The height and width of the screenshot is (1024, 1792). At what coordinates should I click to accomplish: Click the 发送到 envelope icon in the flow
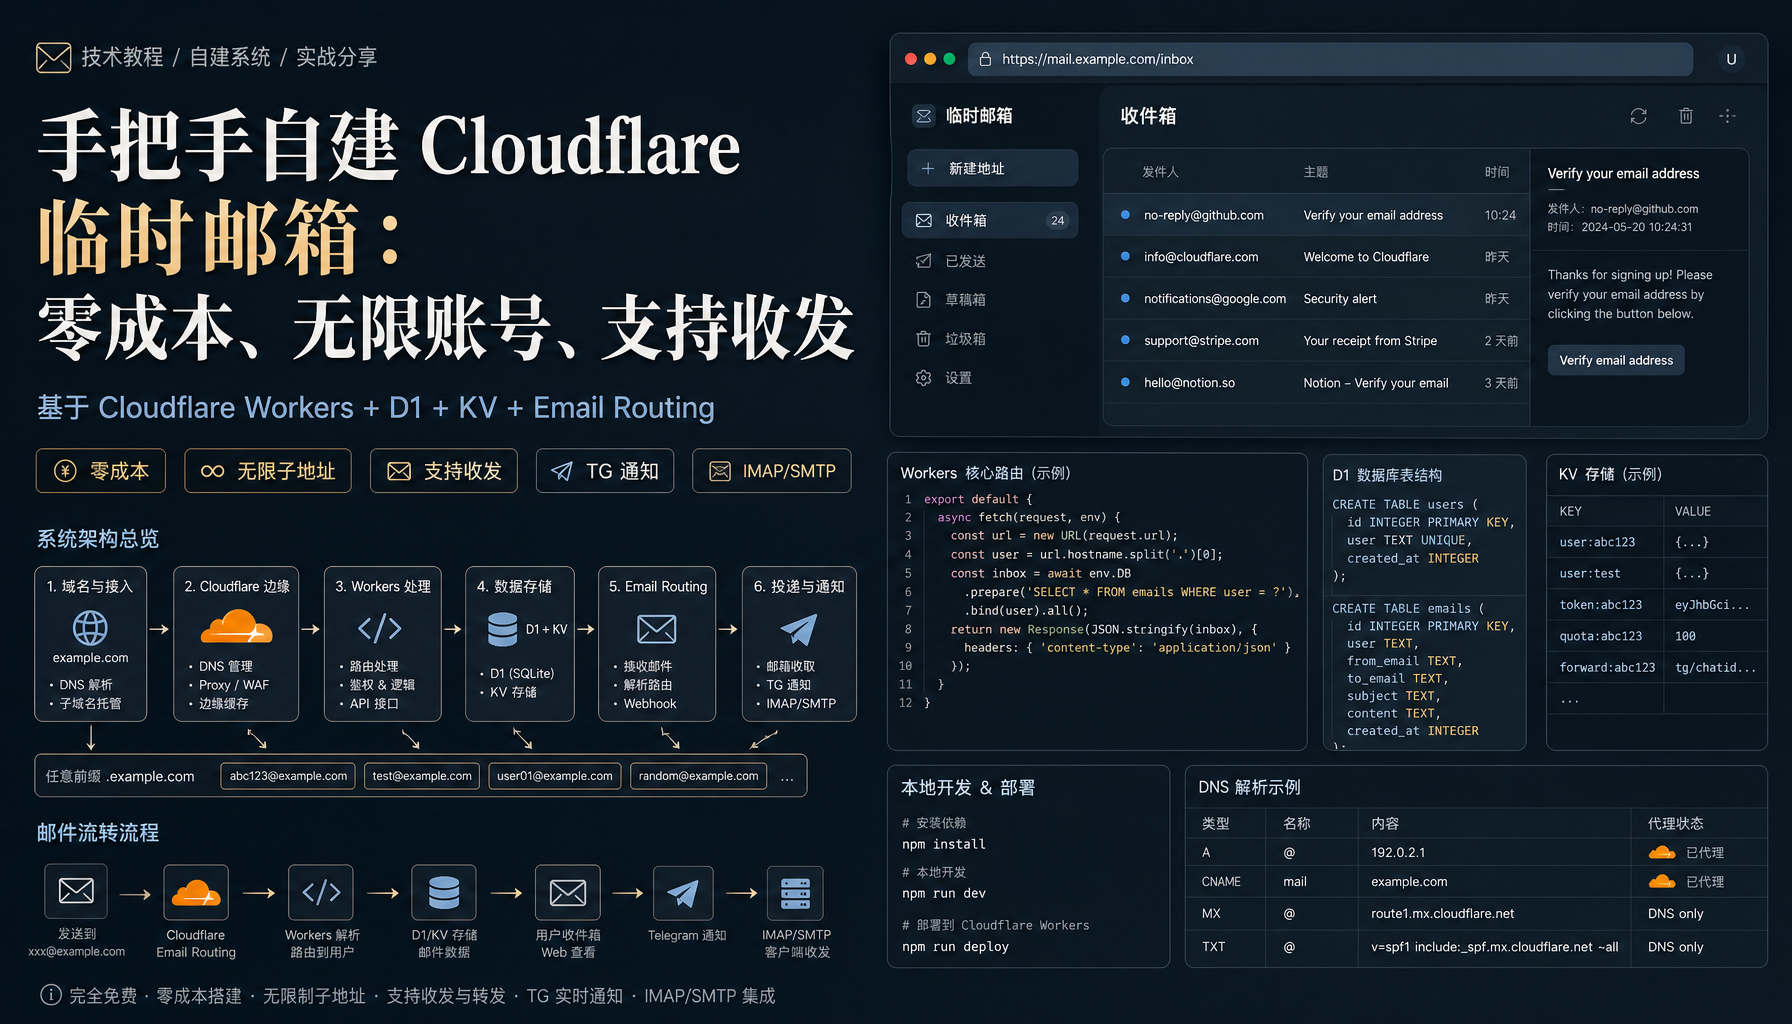76,891
